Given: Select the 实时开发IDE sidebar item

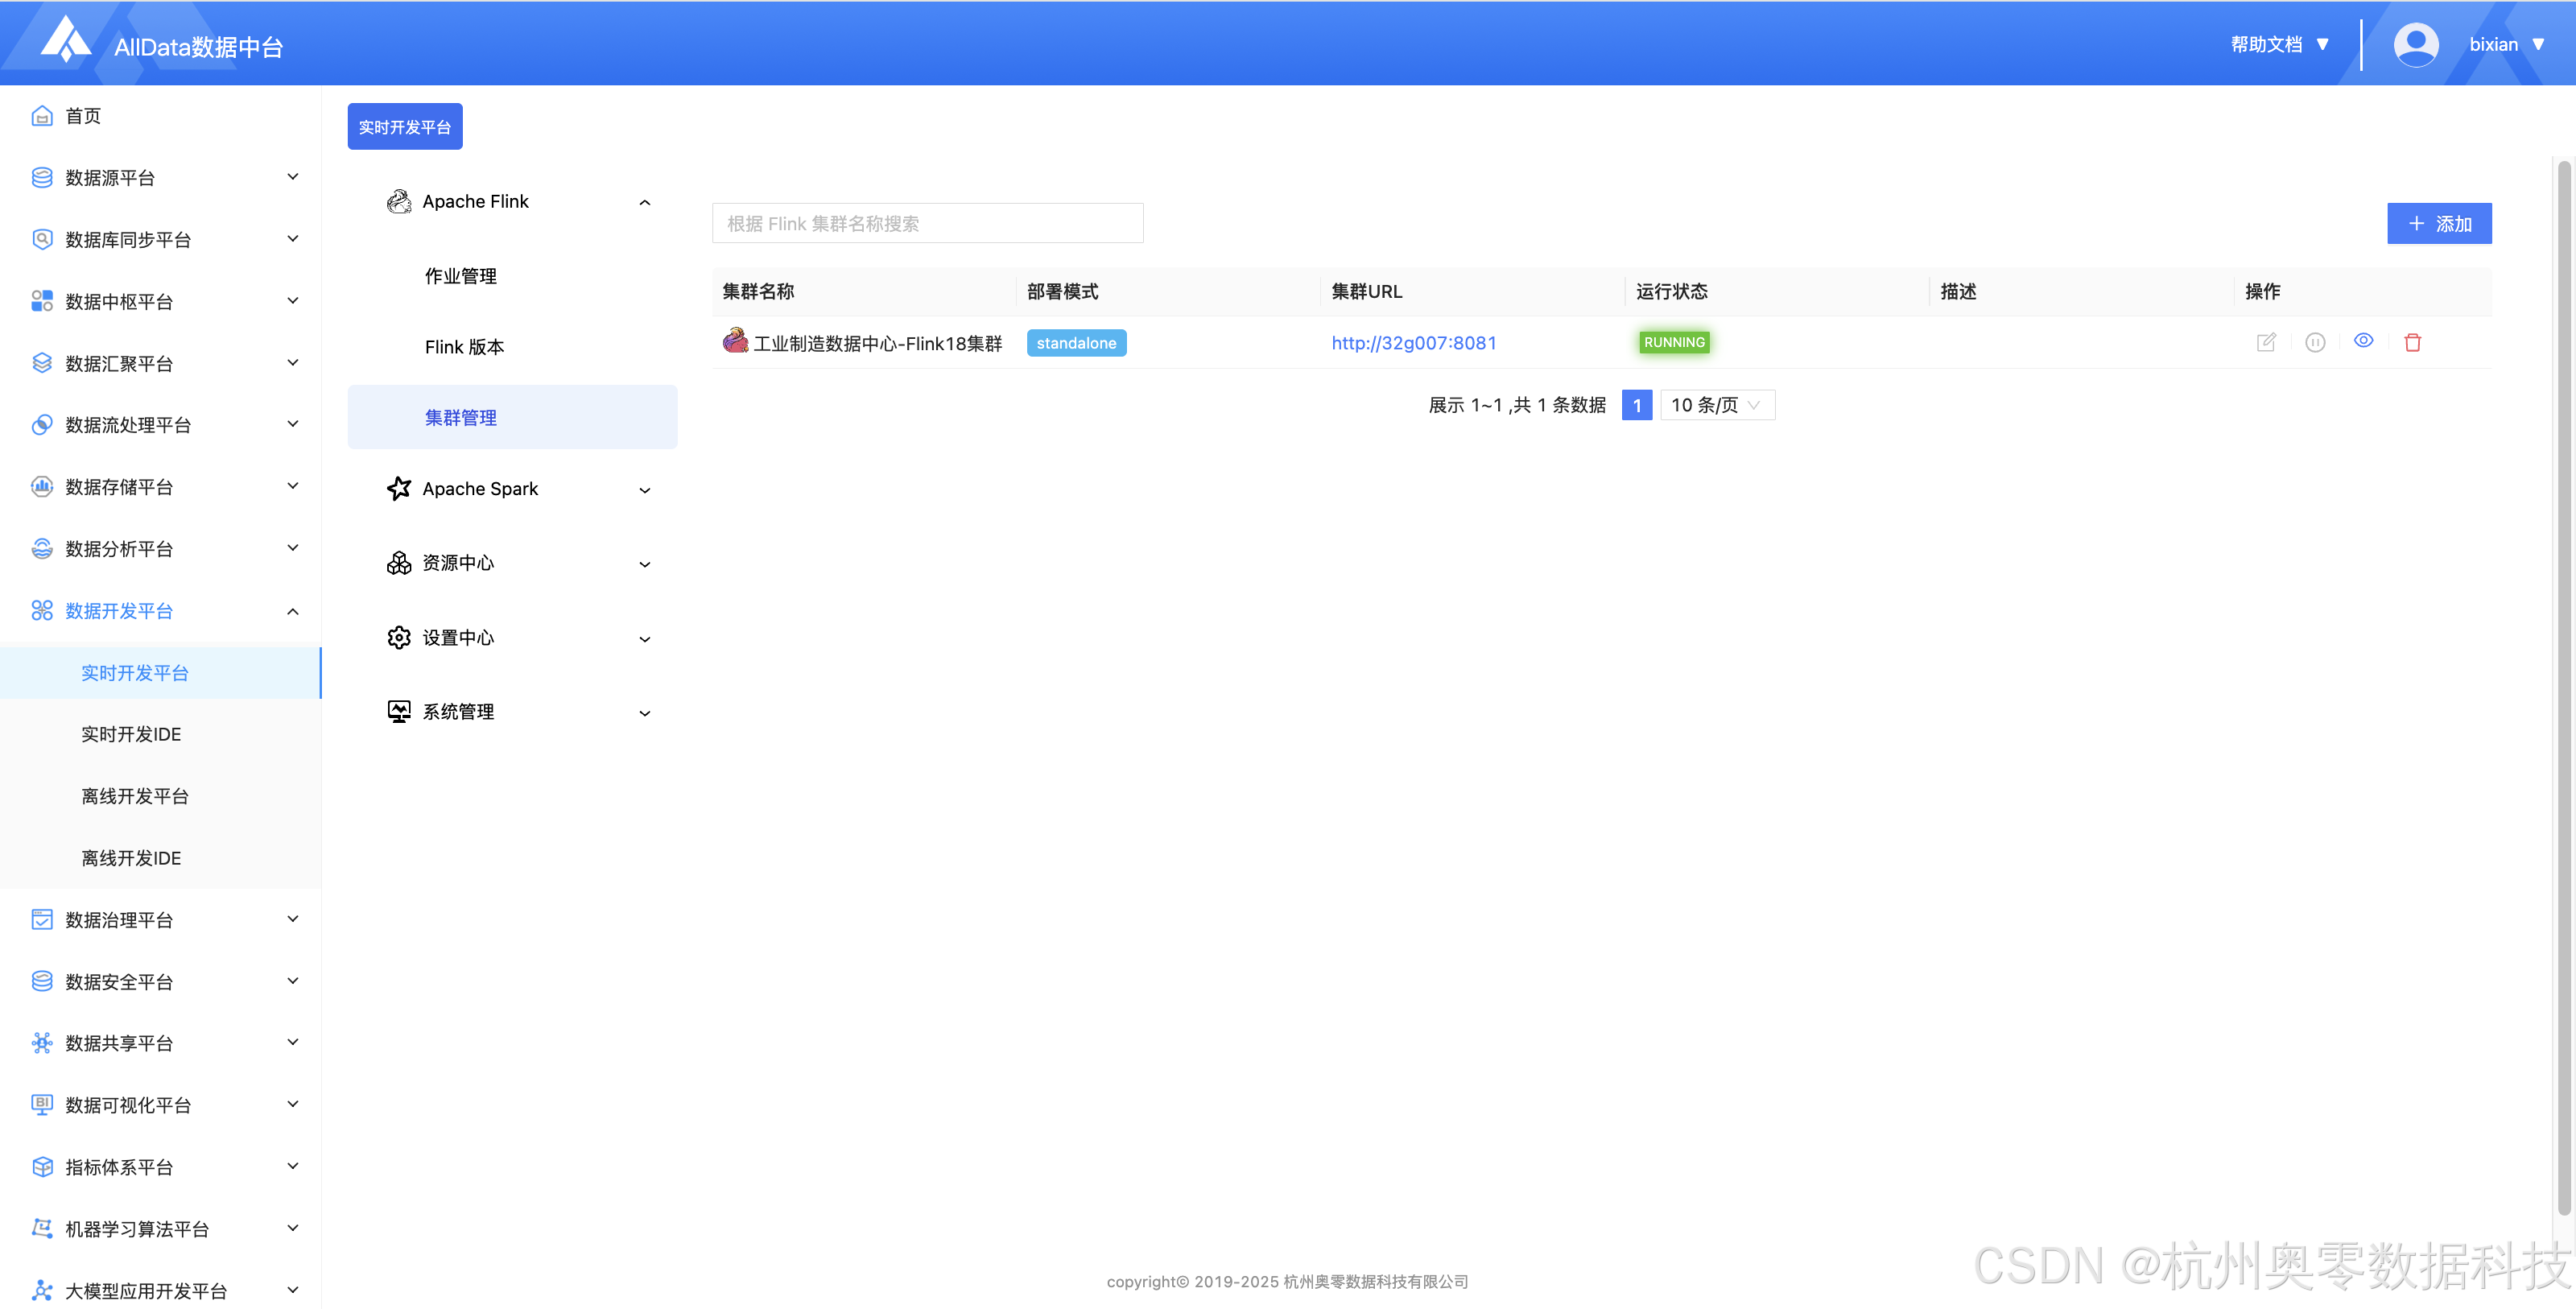Looking at the screenshot, I should tap(131, 734).
